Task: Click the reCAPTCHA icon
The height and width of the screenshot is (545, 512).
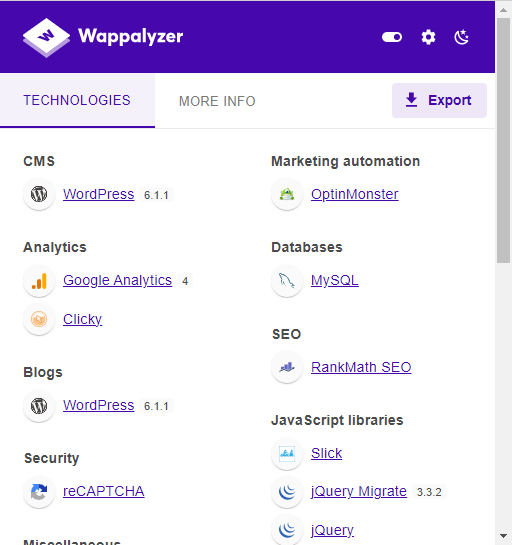Action: pyautogui.click(x=39, y=491)
